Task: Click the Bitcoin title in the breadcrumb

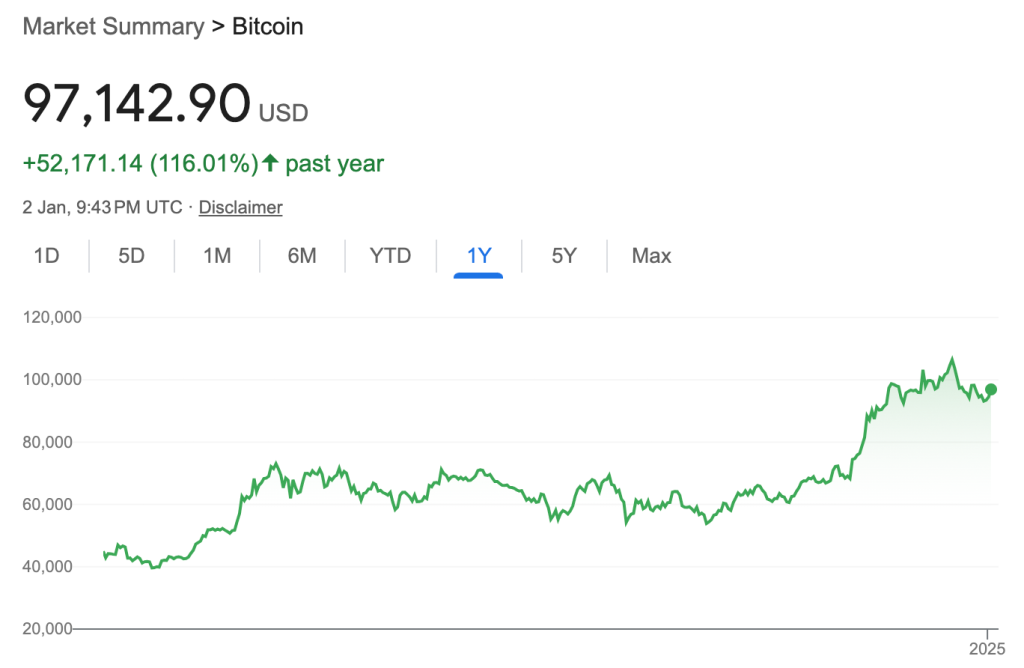Action: 268,27
